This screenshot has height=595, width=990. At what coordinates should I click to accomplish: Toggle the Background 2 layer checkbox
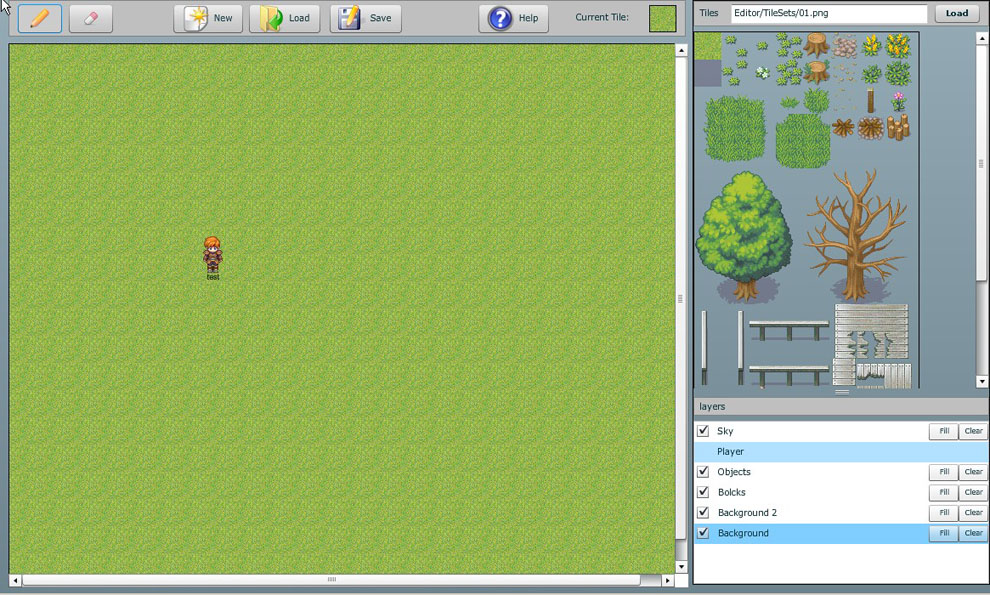[x=703, y=513]
